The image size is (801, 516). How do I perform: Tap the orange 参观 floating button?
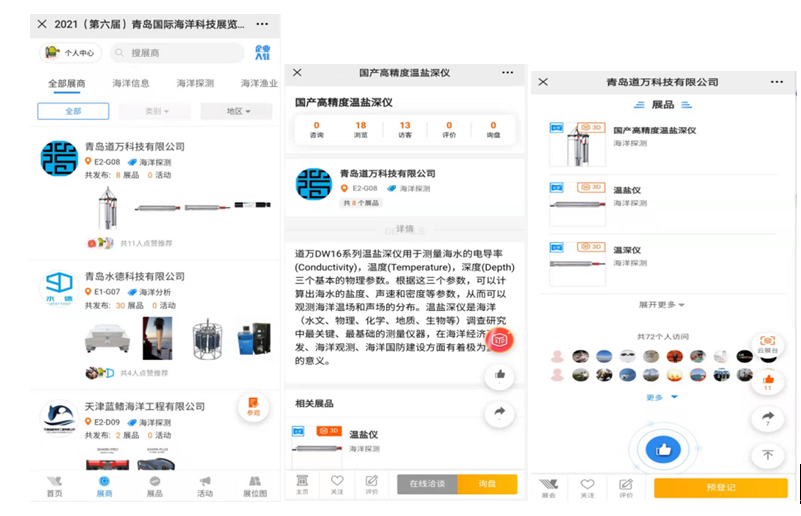point(253,407)
